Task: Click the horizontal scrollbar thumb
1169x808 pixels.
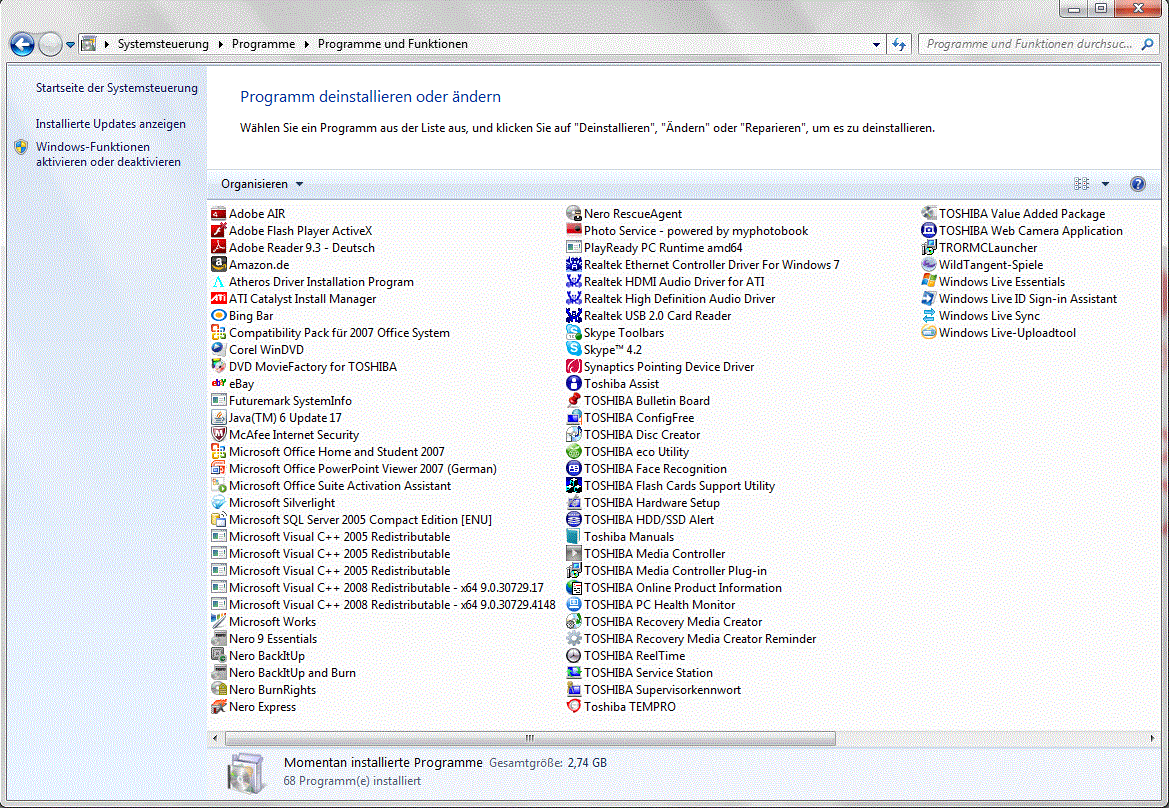Action: (530, 739)
